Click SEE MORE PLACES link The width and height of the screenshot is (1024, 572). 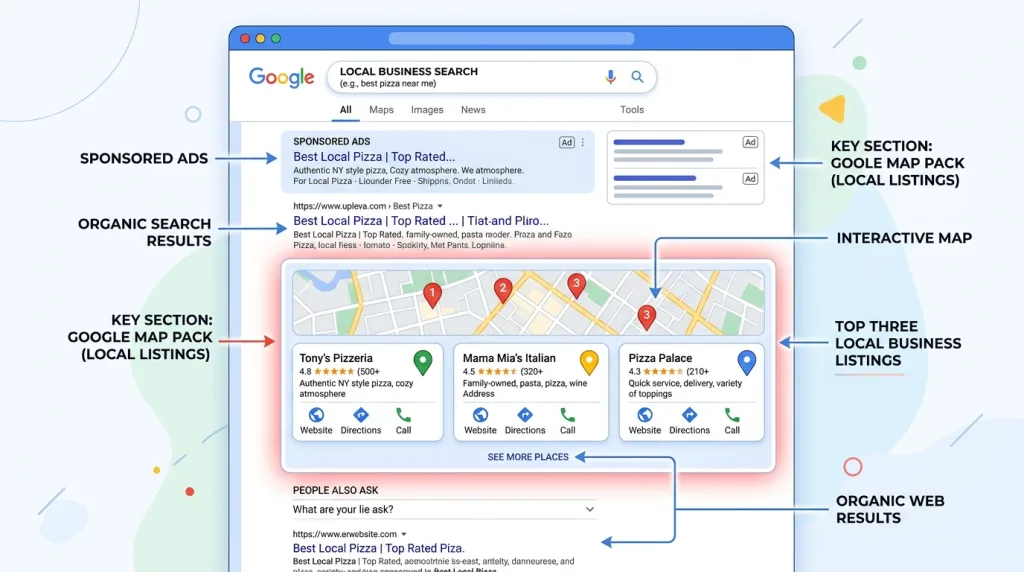[x=528, y=457]
